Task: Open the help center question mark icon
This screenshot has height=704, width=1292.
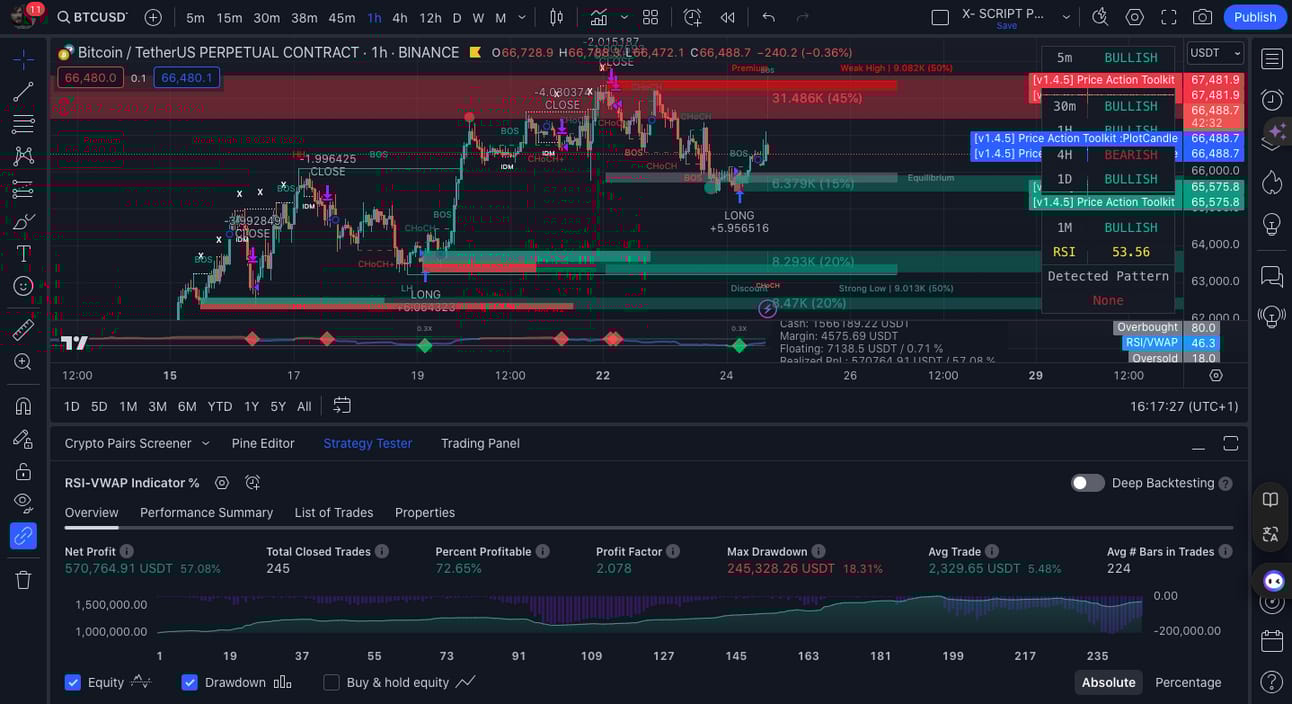Action: click(1272, 682)
